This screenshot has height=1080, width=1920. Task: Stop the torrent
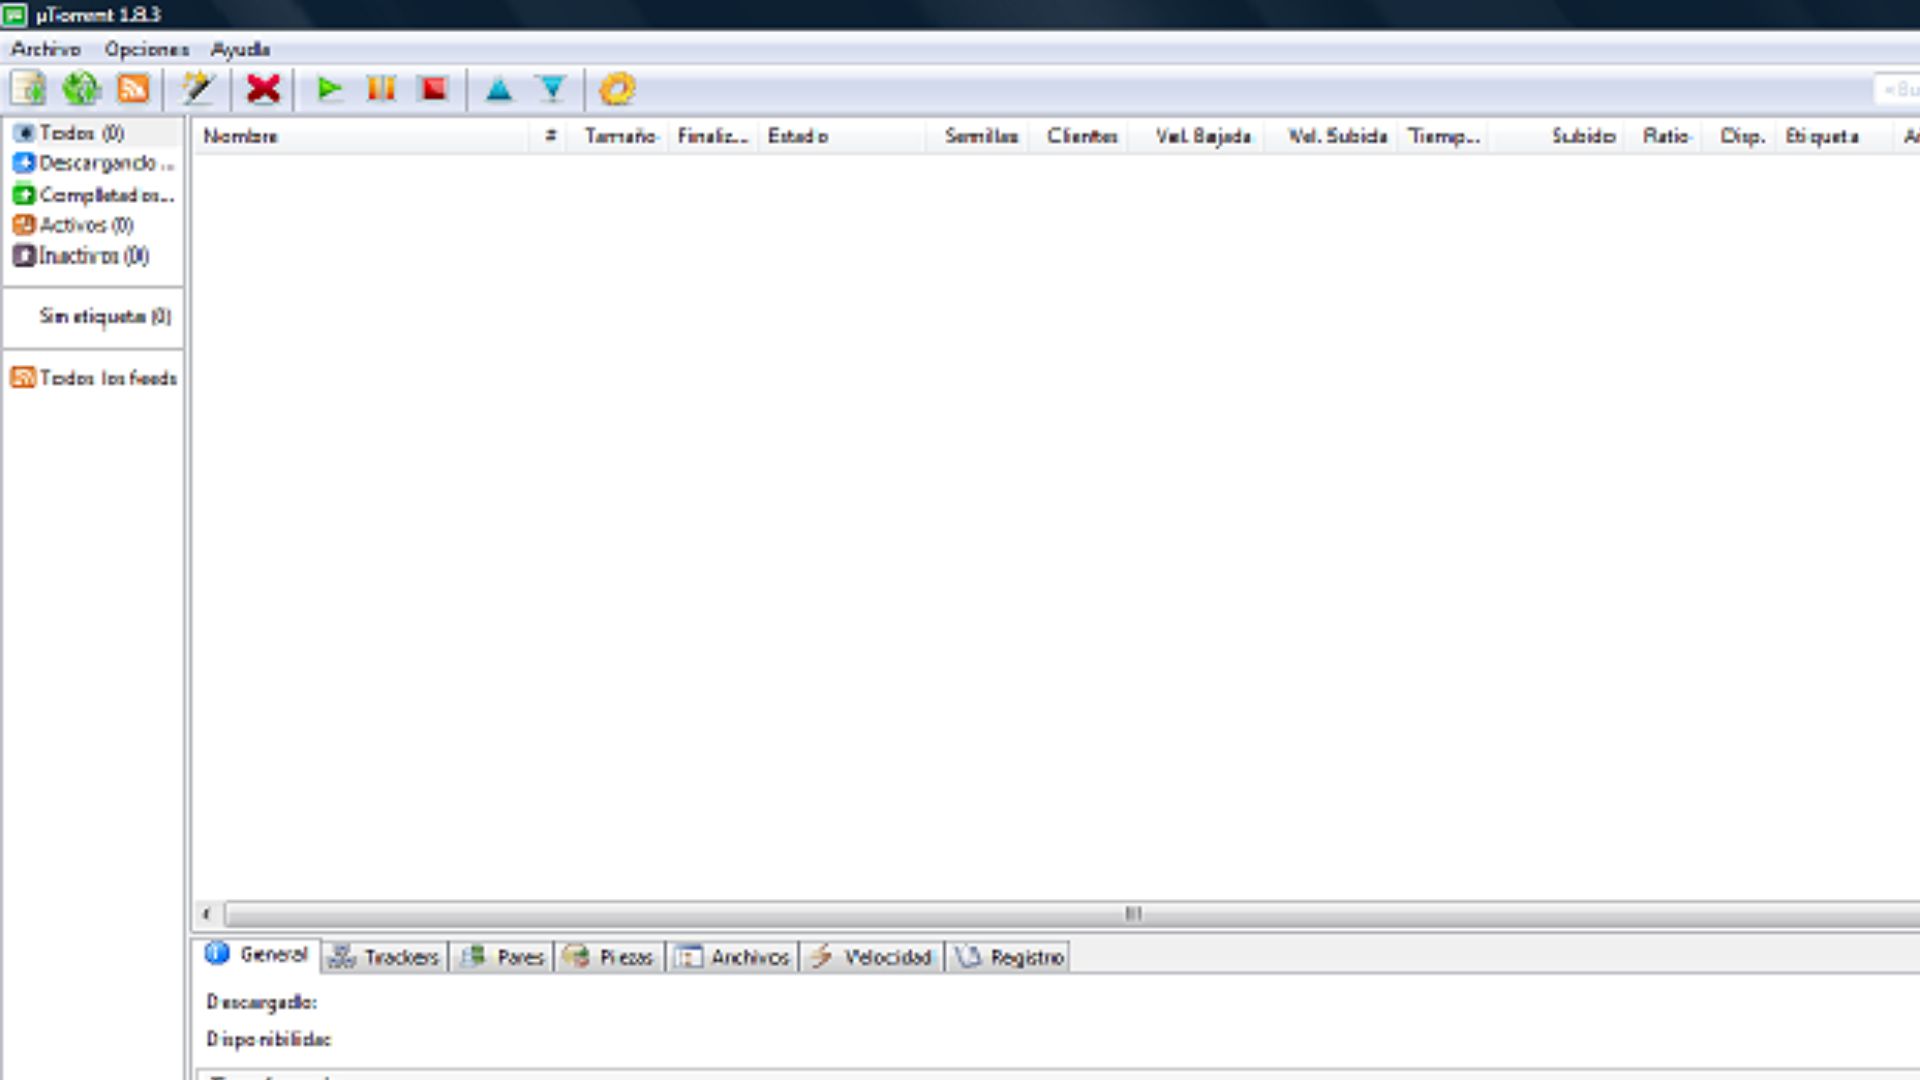click(432, 89)
